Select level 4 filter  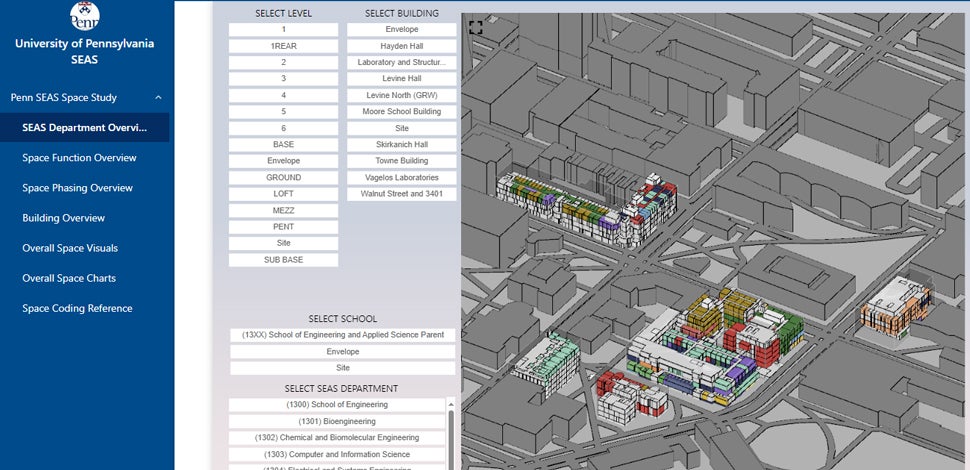pos(283,95)
